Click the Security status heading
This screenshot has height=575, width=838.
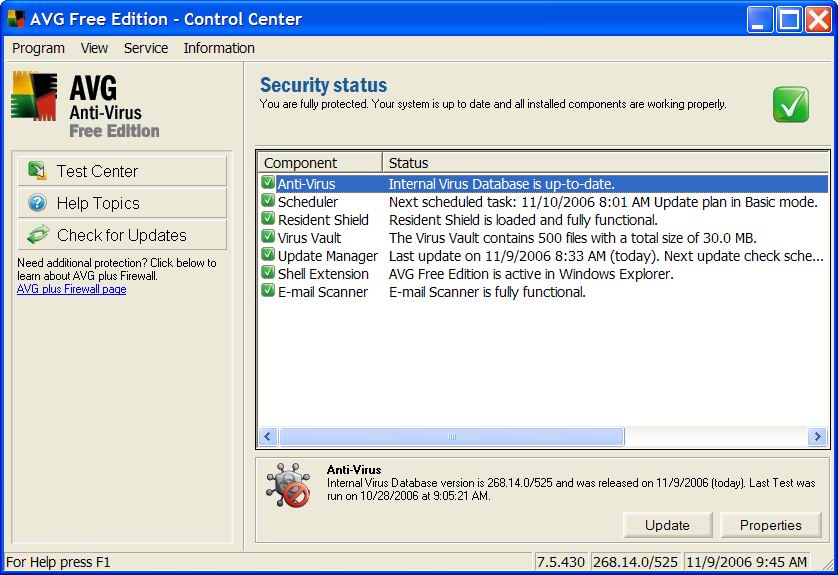tap(323, 86)
